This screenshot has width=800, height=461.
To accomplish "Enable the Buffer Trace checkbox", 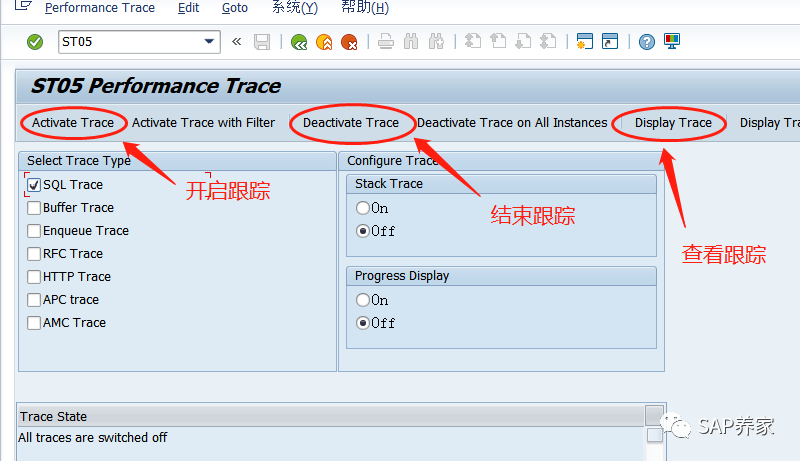I will (34, 208).
